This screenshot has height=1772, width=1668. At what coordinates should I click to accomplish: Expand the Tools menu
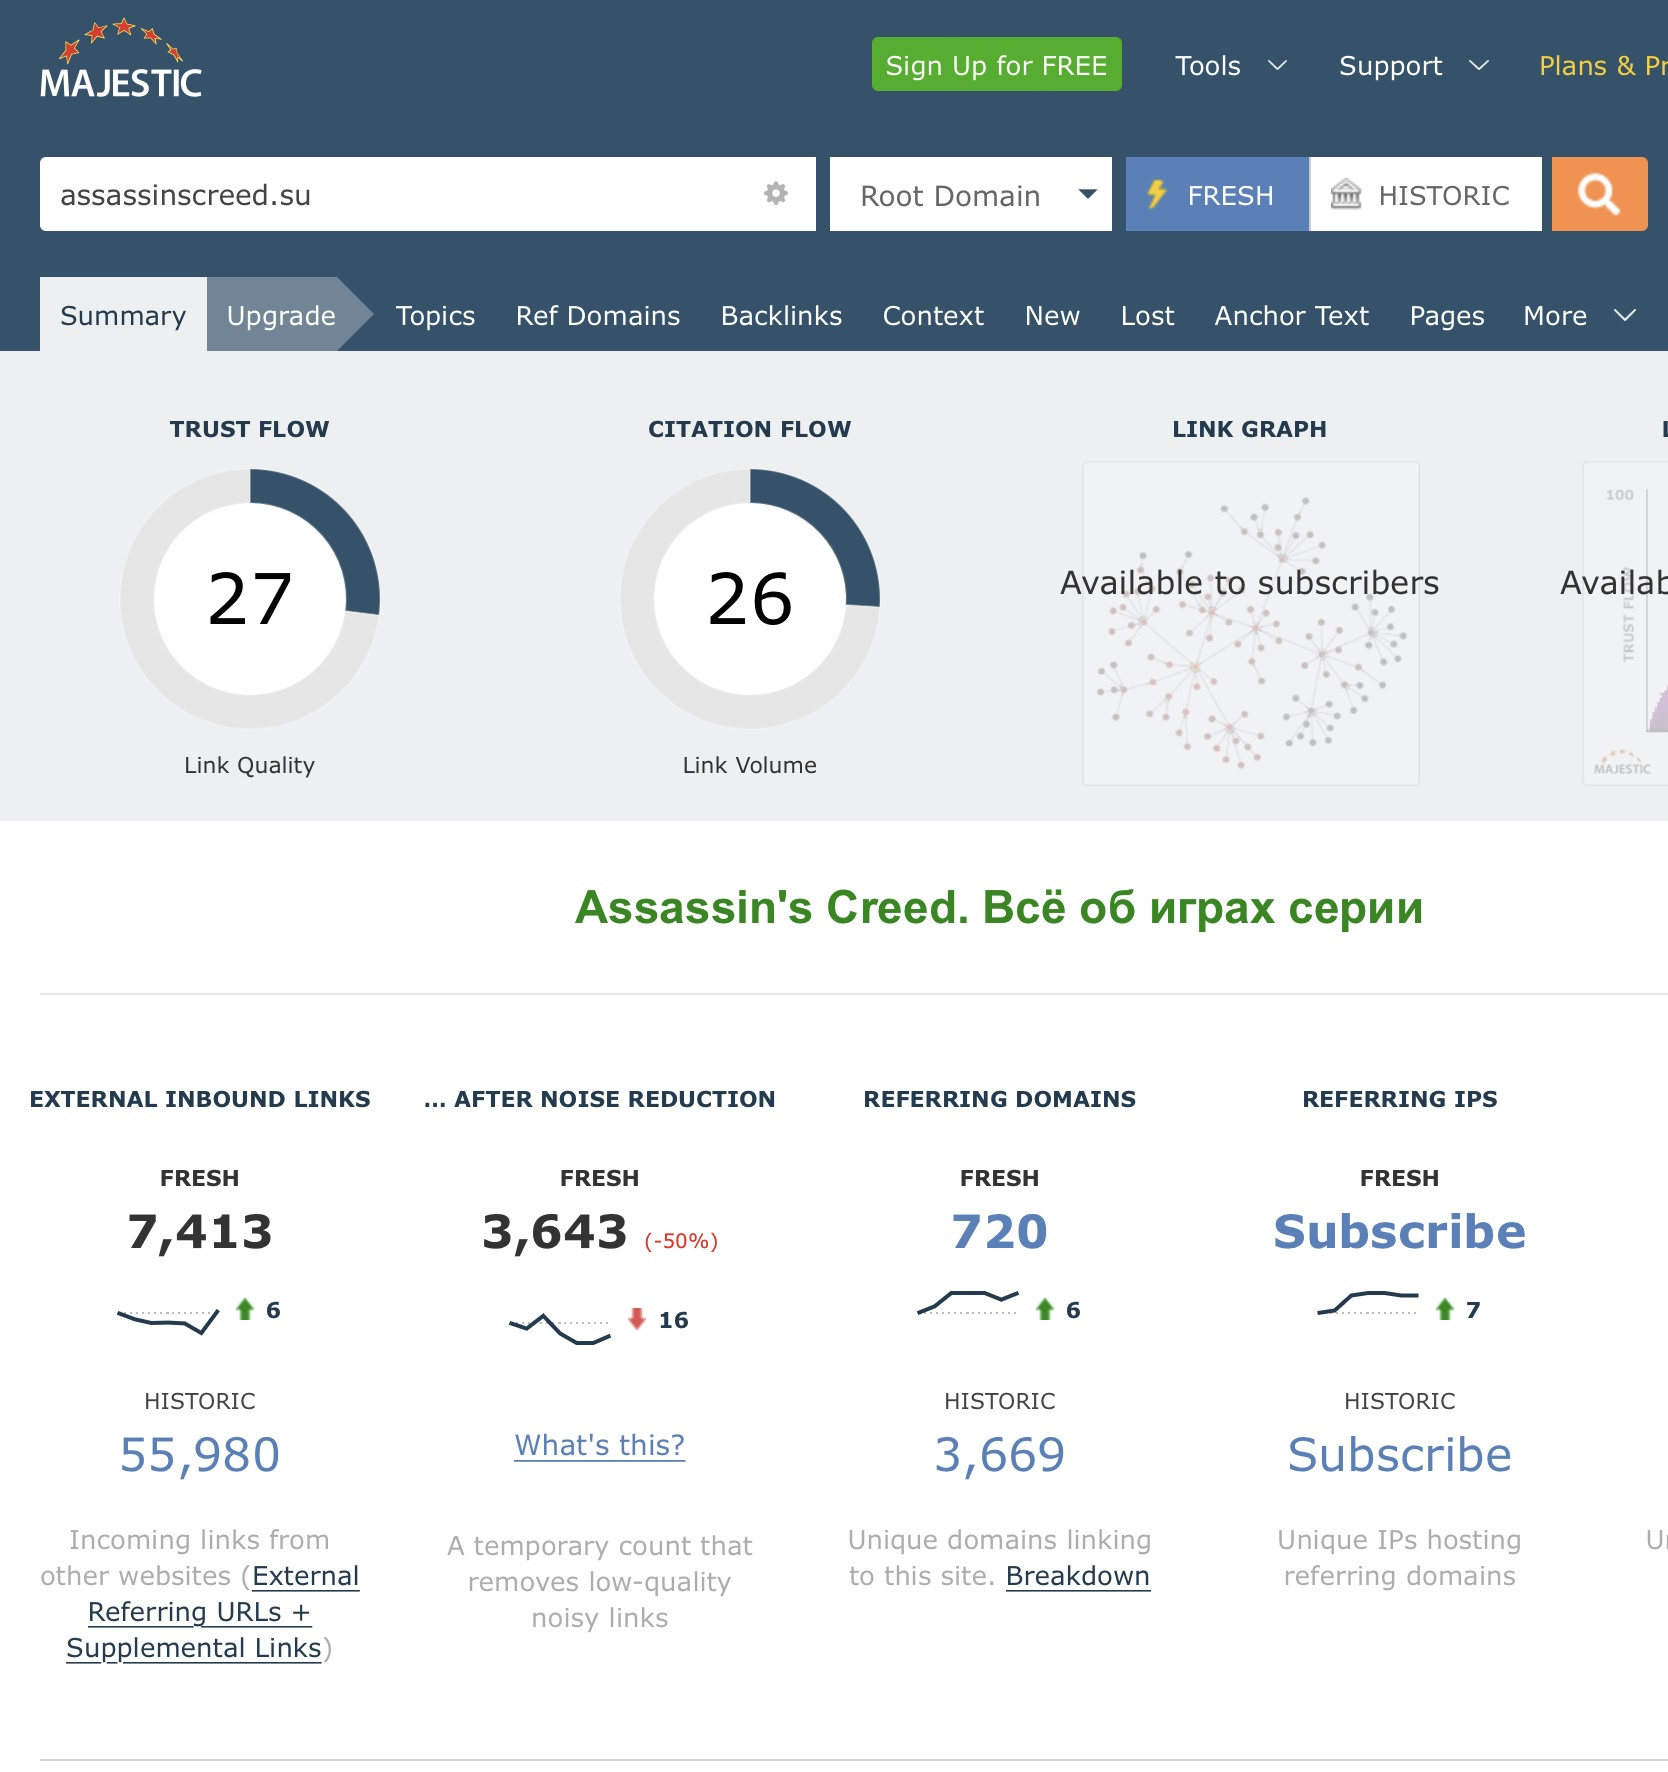[x=1230, y=66]
